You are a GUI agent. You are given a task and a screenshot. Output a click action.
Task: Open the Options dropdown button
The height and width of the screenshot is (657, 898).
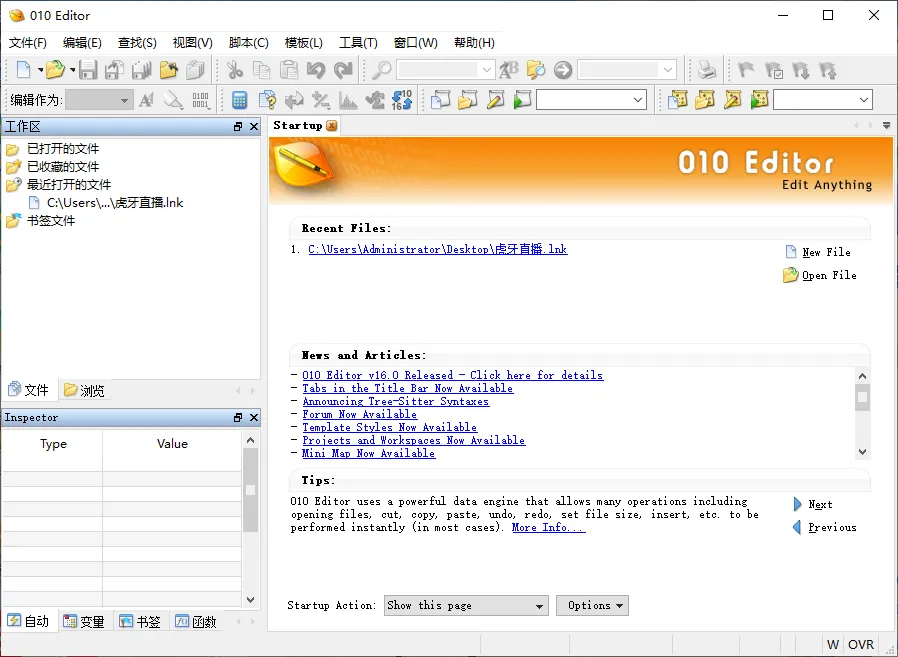point(592,606)
